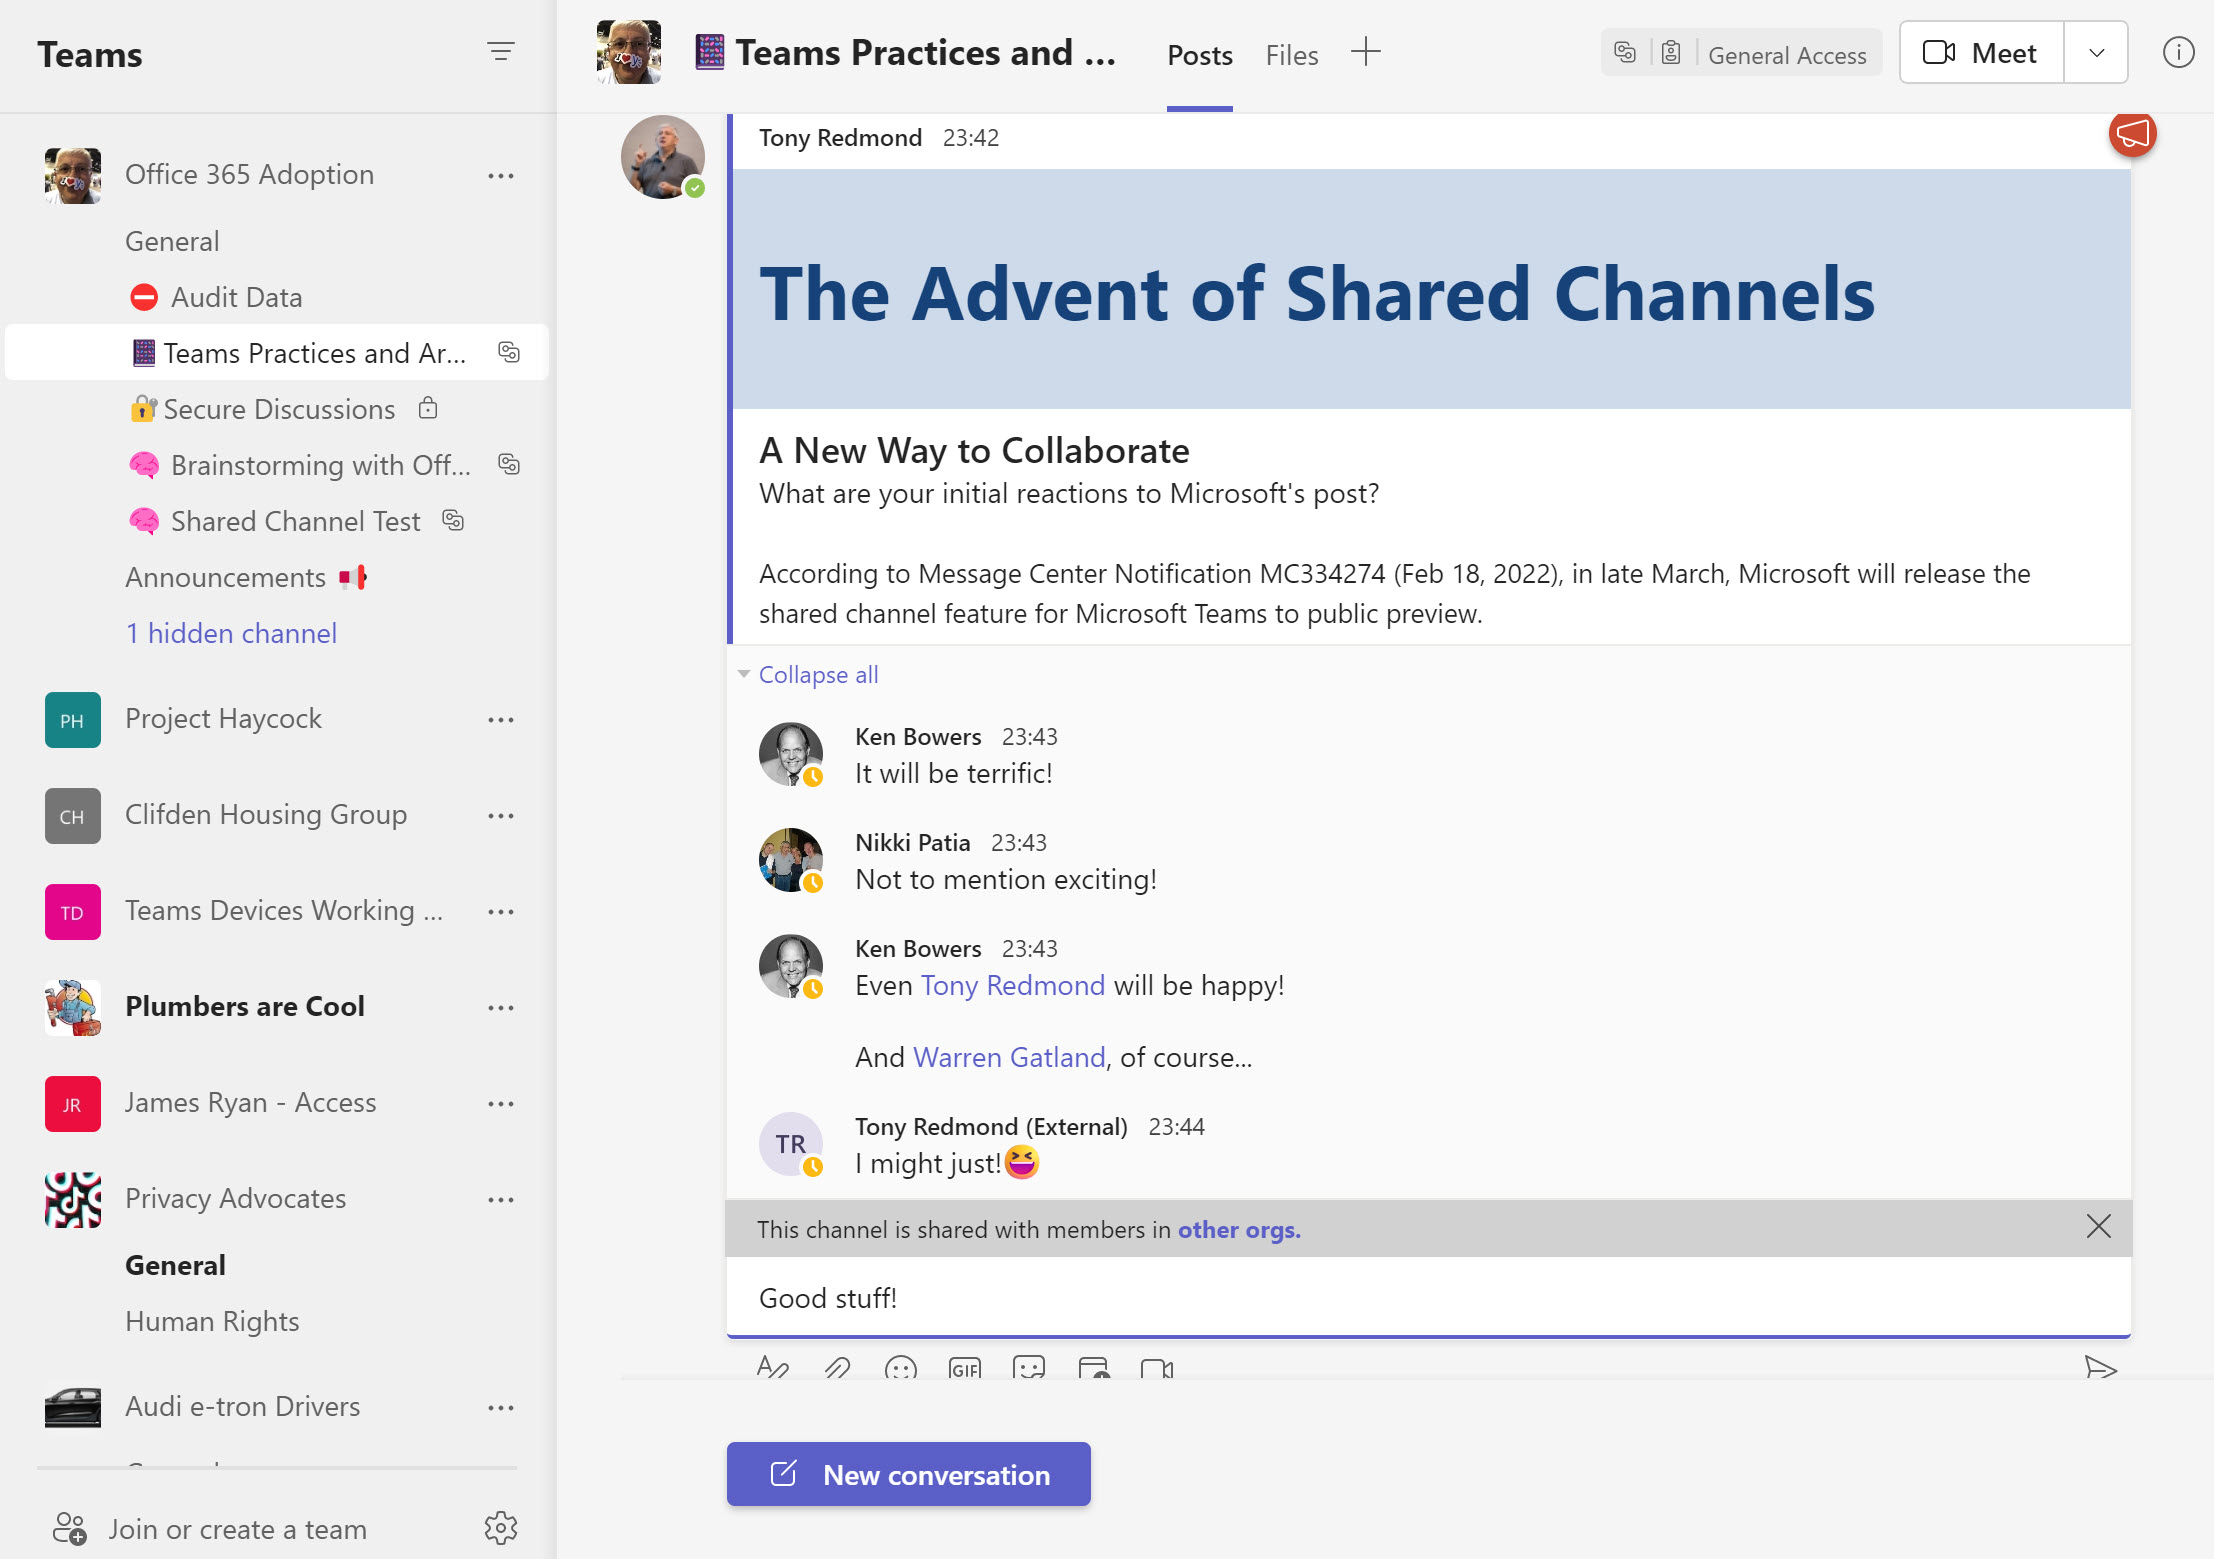
Task: Click the Tony Redmond mention link
Action: pyautogui.click(x=1013, y=986)
